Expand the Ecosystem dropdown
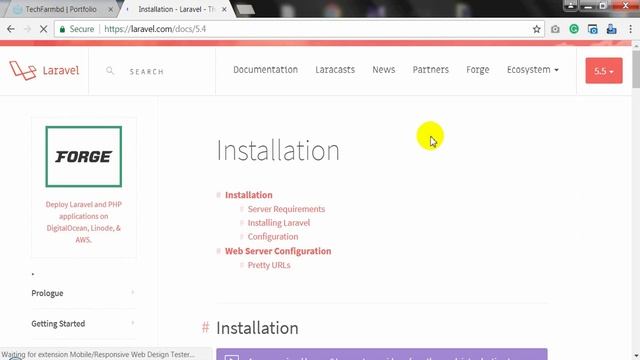Image resolution: width=640 pixels, height=360 pixels. [533, 70]
